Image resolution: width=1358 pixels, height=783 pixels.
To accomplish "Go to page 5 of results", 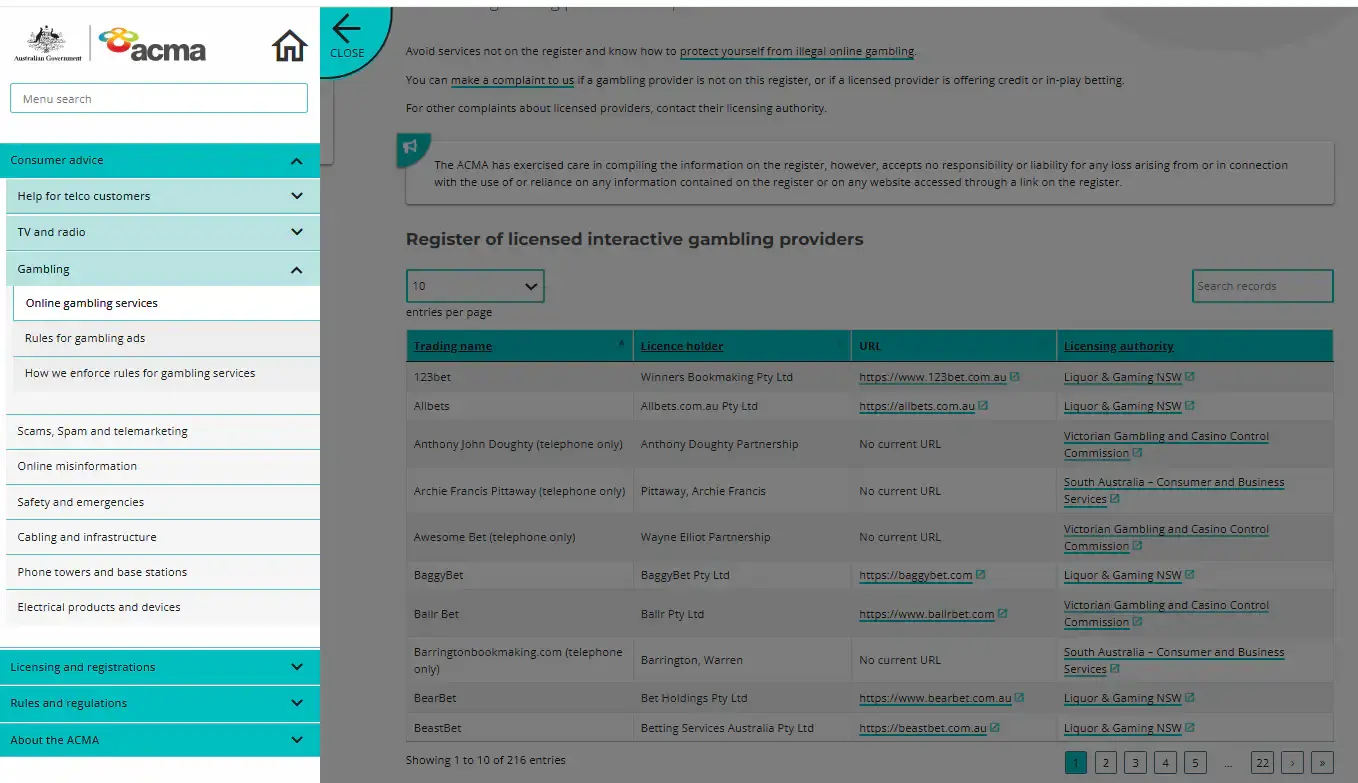I will click(x=1195, y=763).
